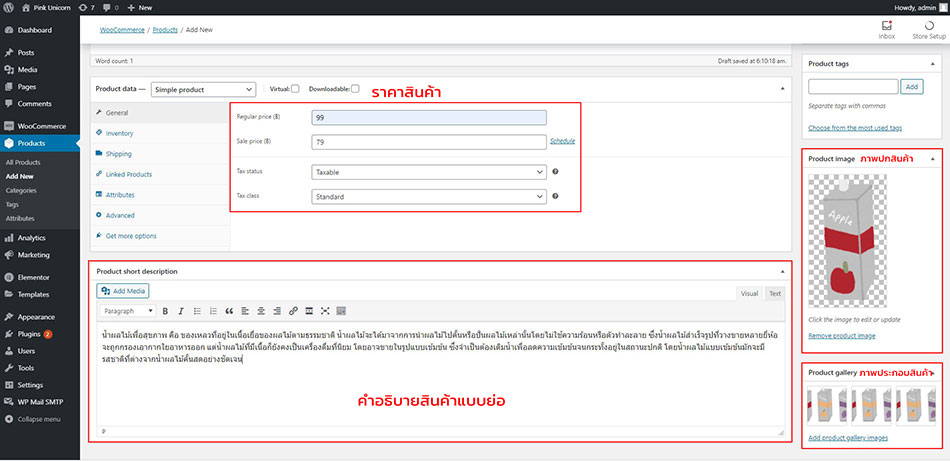Open the Tax status dropdown
Image resolution: width=950 pixels, height=461 pixels.
coord(429,172)
